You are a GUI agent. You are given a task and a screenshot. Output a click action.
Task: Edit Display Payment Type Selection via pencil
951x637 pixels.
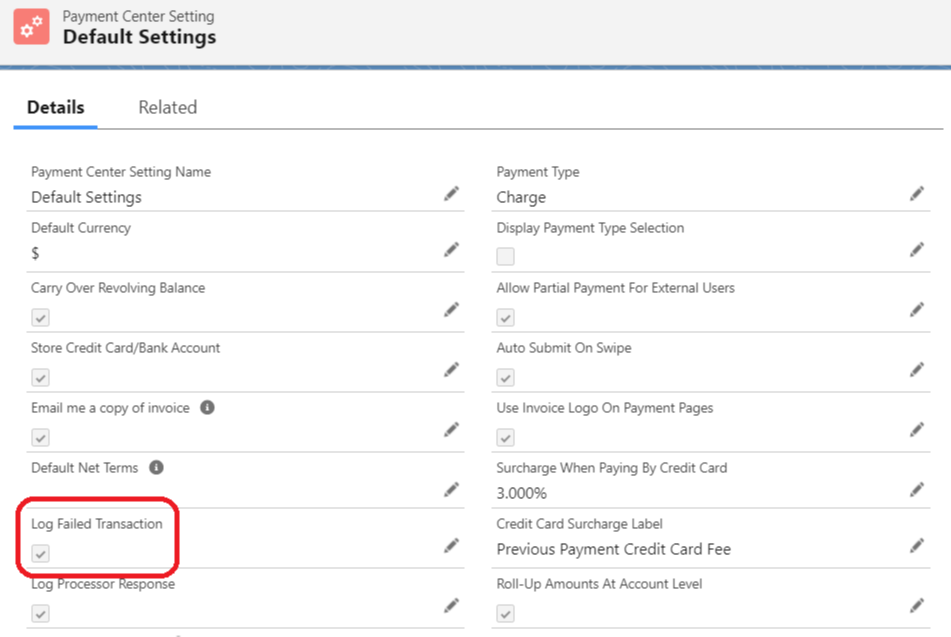pyautogui.click(x=917, y=250)
